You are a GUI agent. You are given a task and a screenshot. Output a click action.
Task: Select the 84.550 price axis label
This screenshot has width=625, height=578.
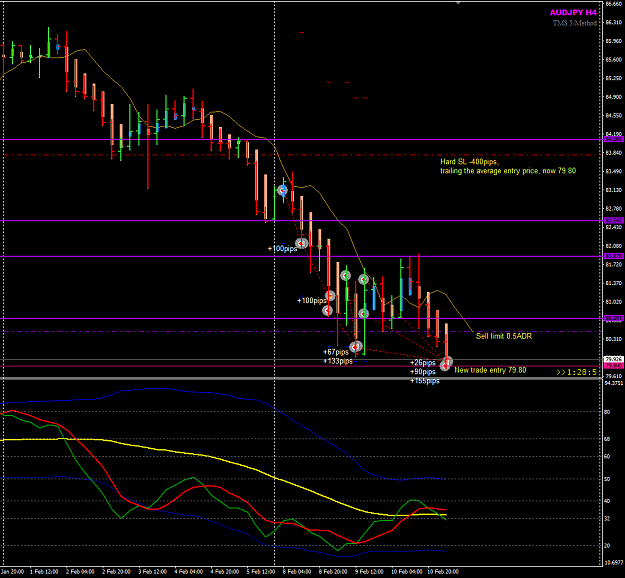click(613, 116)
